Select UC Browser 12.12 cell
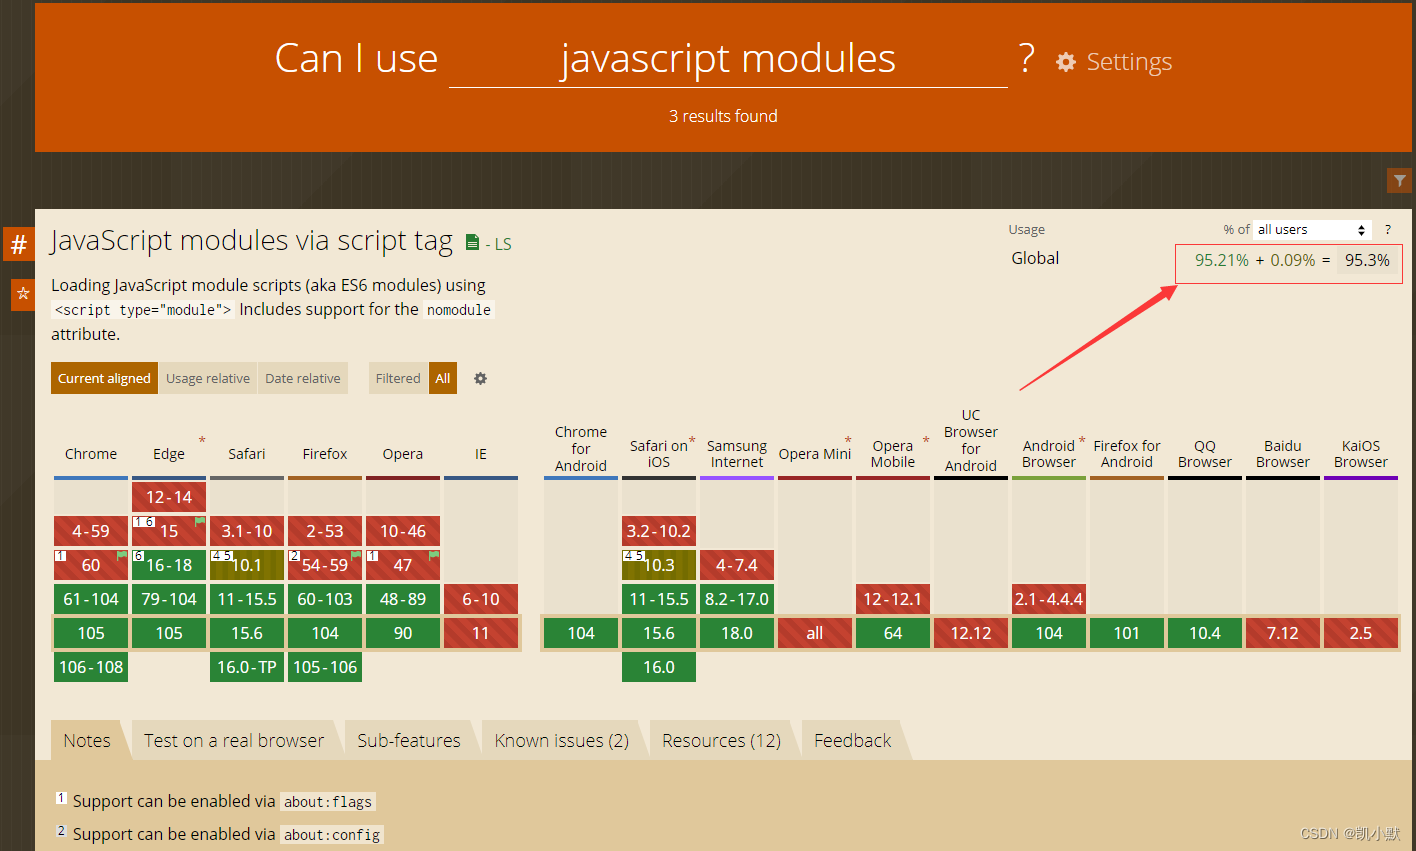The width and height of the screenshot is (1416, 851). [x=971, y=633]
